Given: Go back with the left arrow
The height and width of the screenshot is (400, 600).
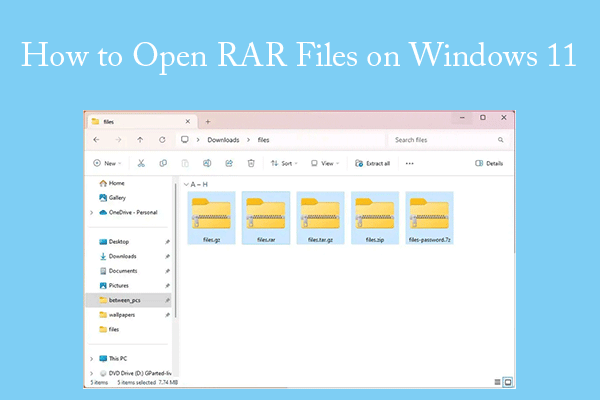Looking at the screenshot, I should [x=96, y=140].
